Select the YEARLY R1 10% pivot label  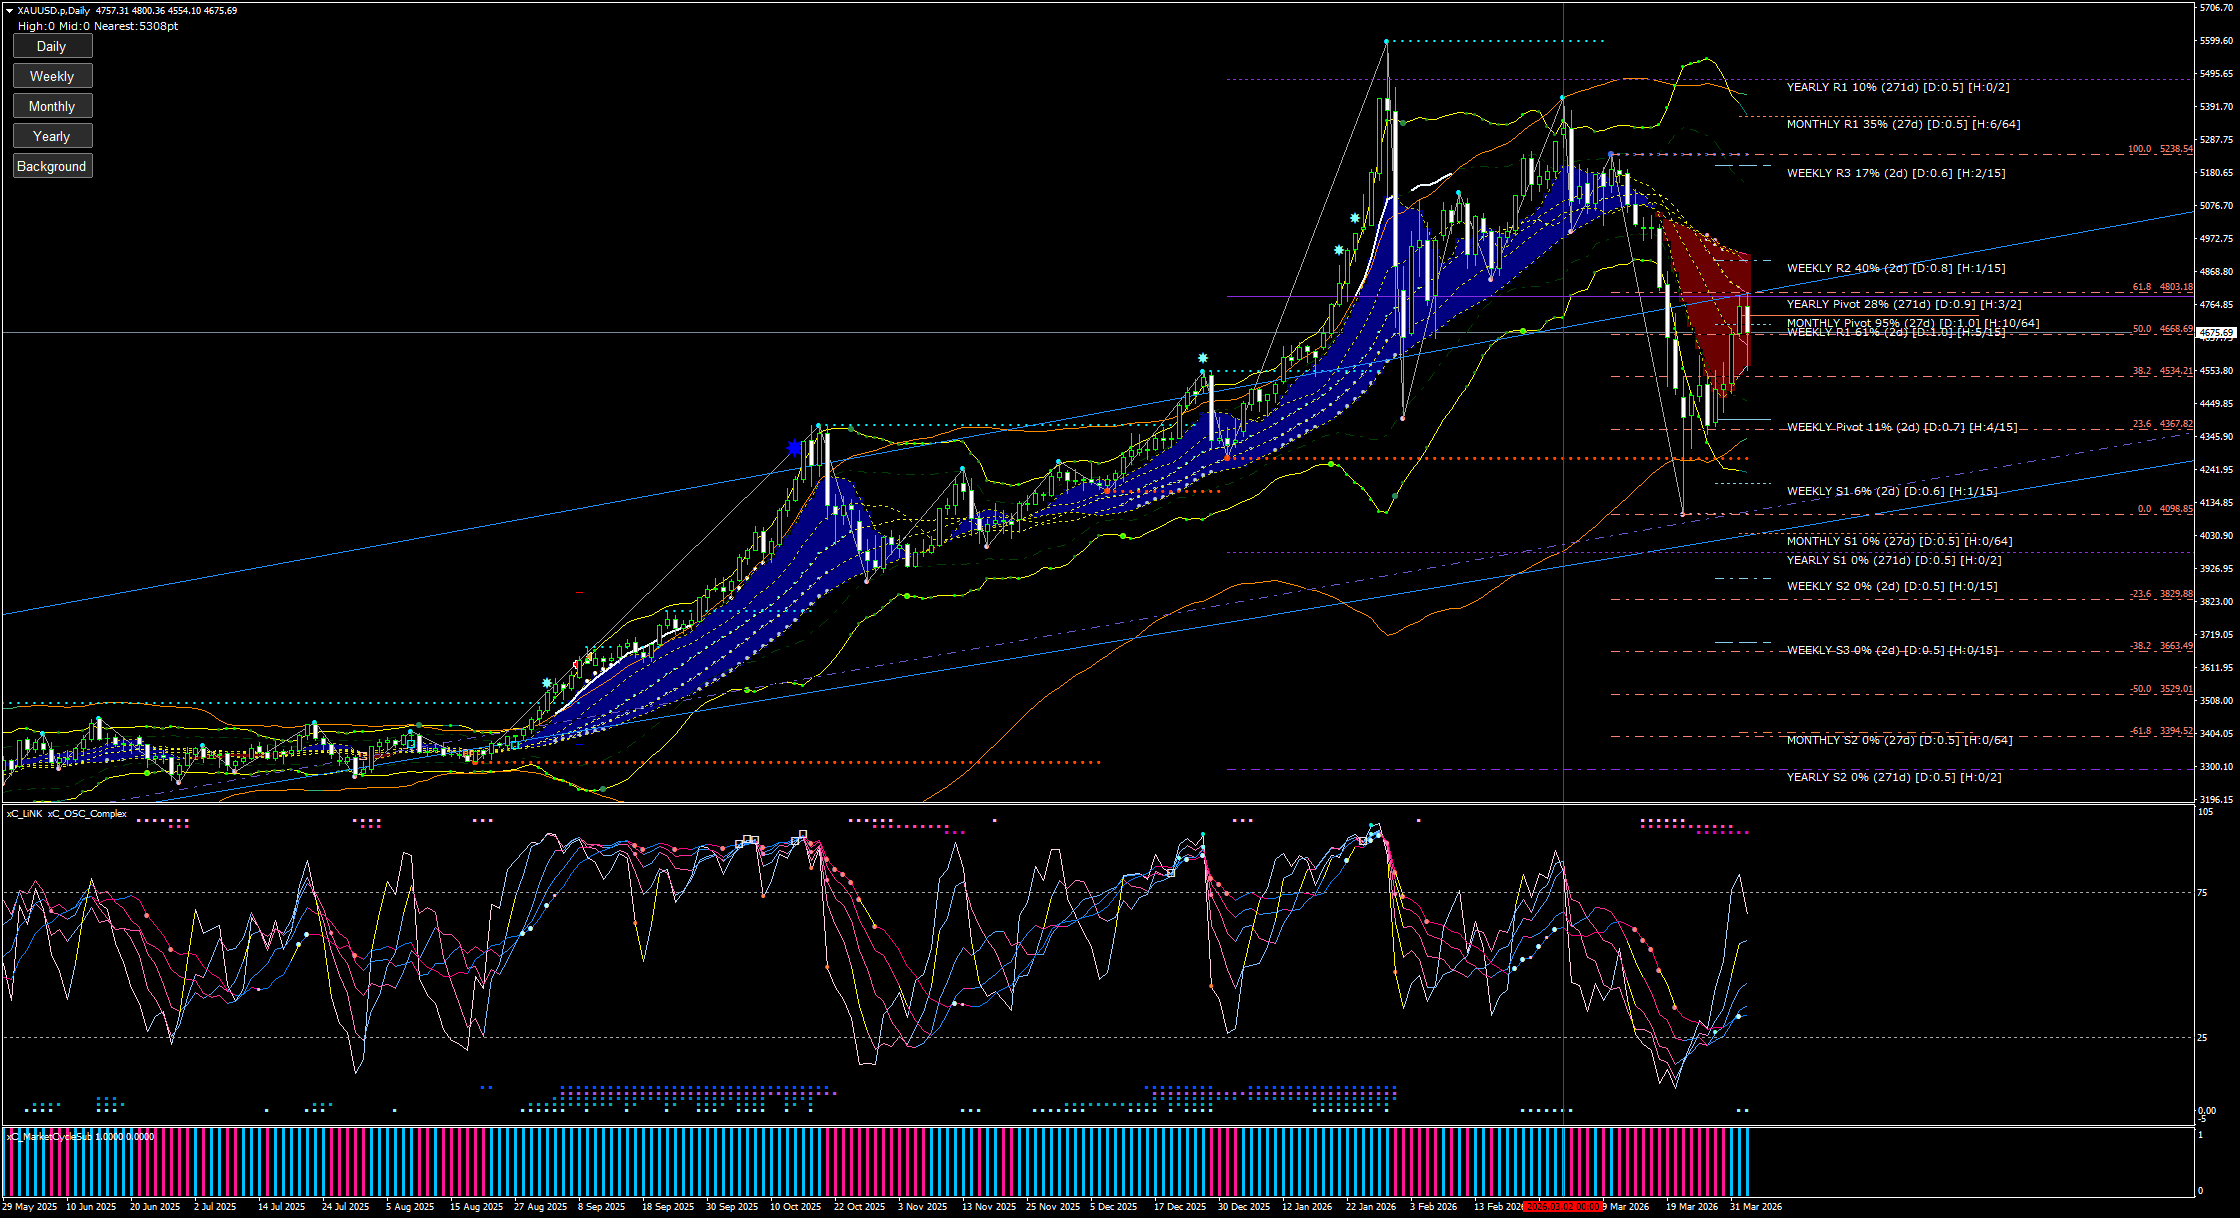[x=1897, y=87]
